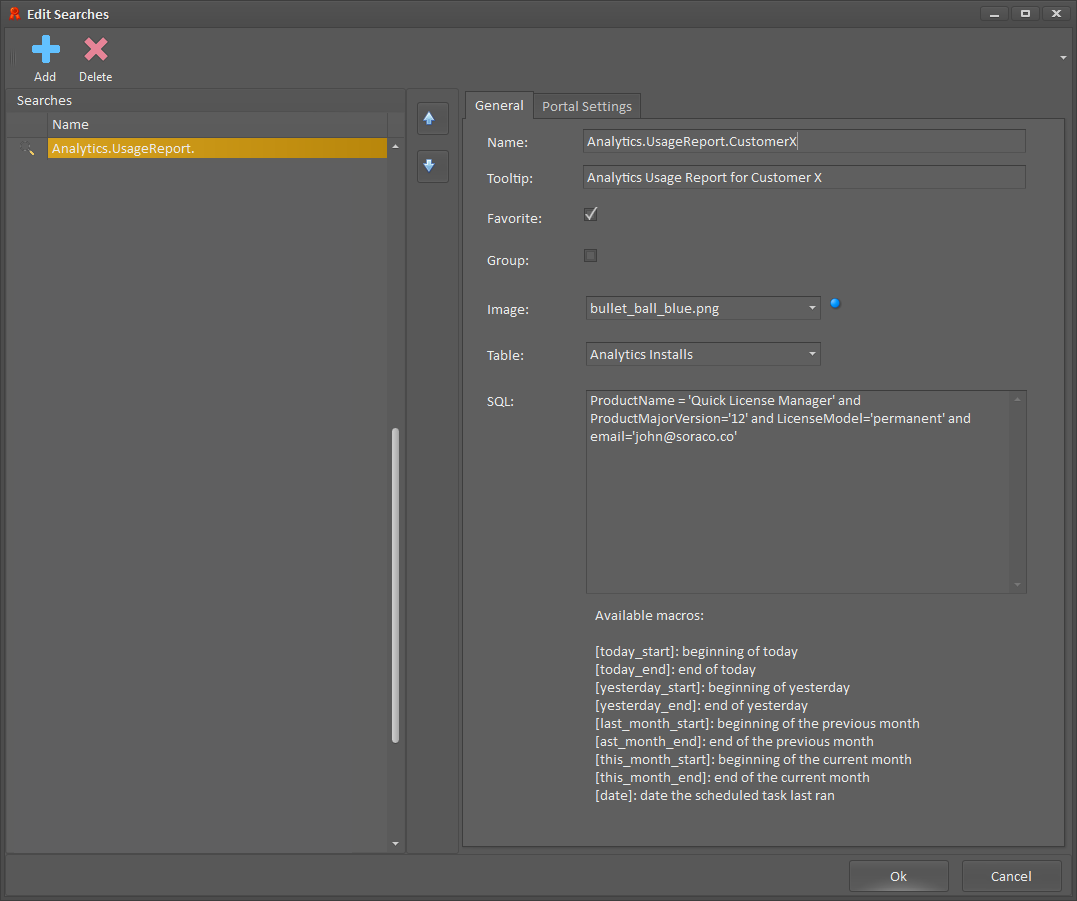Click the '[last_month_start]' macro line

coord(757,723)
